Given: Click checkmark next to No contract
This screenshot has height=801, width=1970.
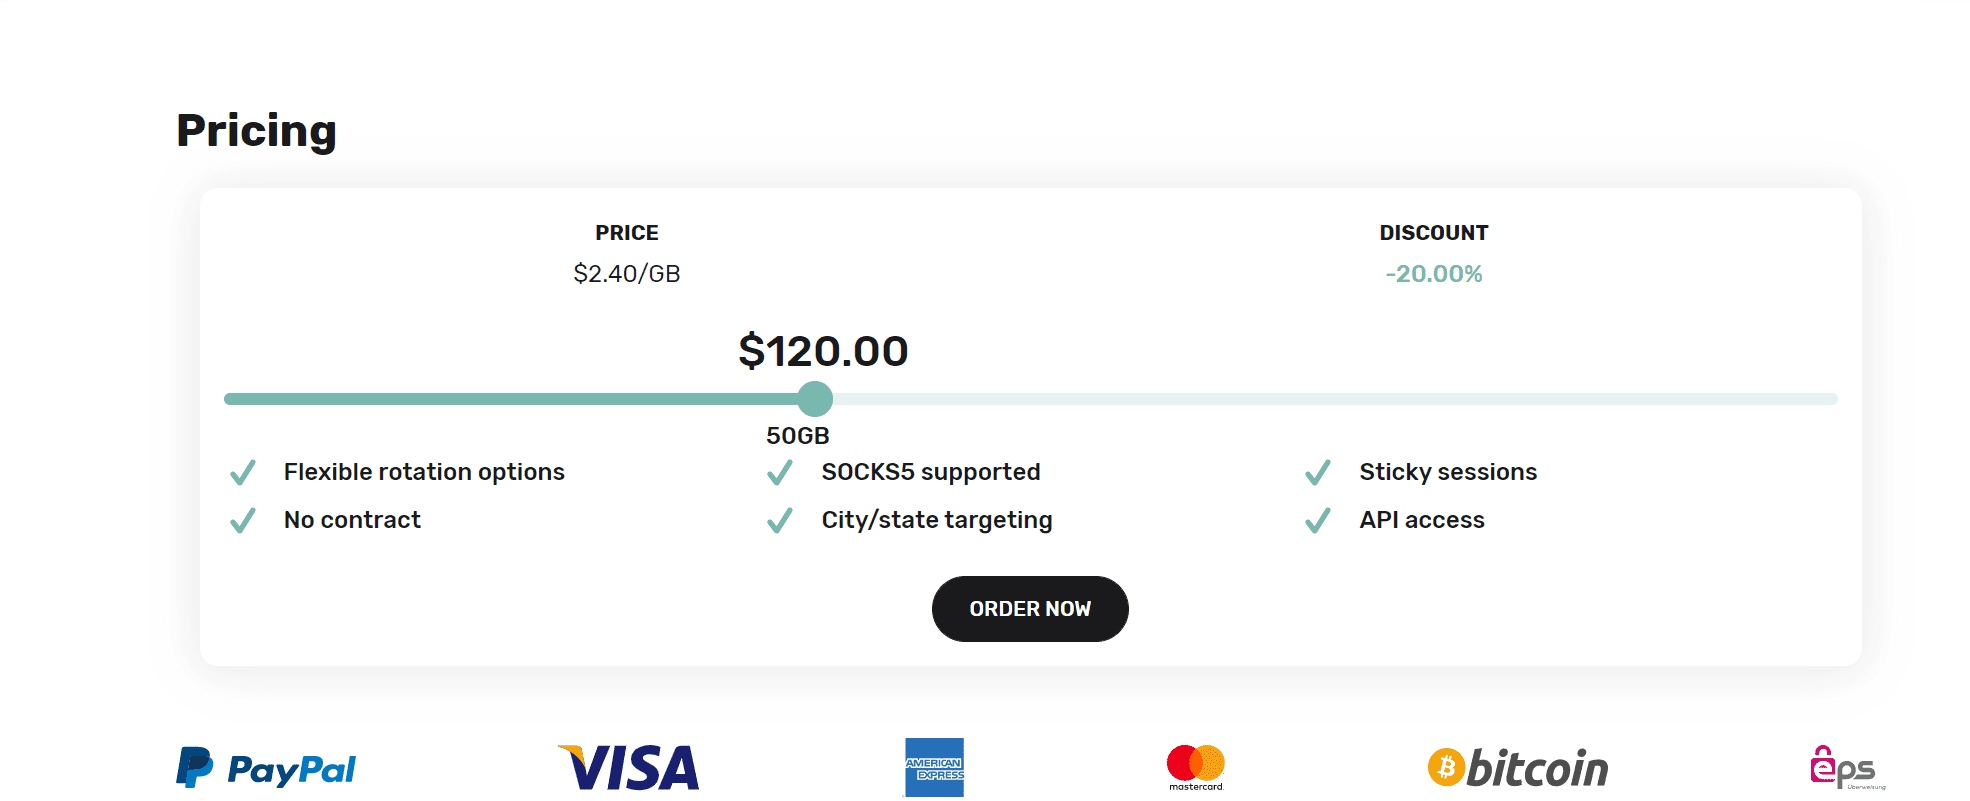Looking at the screenshot, I should 243,520.
